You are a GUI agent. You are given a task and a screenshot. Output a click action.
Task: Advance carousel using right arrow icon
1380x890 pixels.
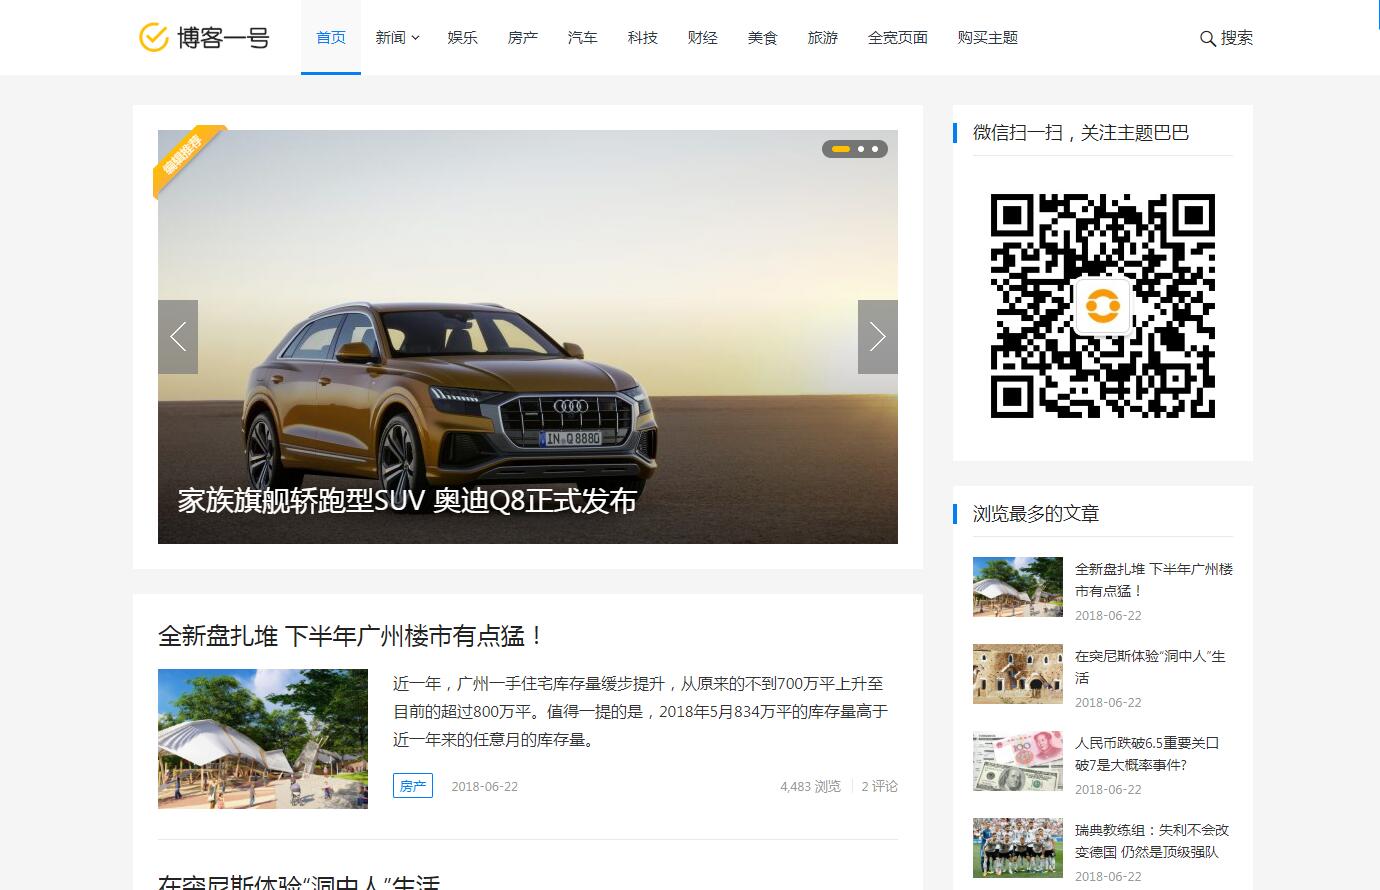[x=877, y=337]
